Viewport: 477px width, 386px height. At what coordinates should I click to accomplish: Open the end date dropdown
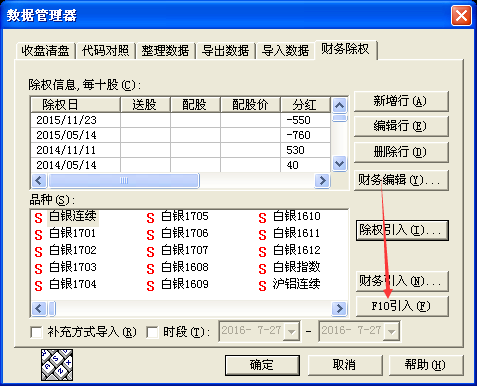(391, 331)
